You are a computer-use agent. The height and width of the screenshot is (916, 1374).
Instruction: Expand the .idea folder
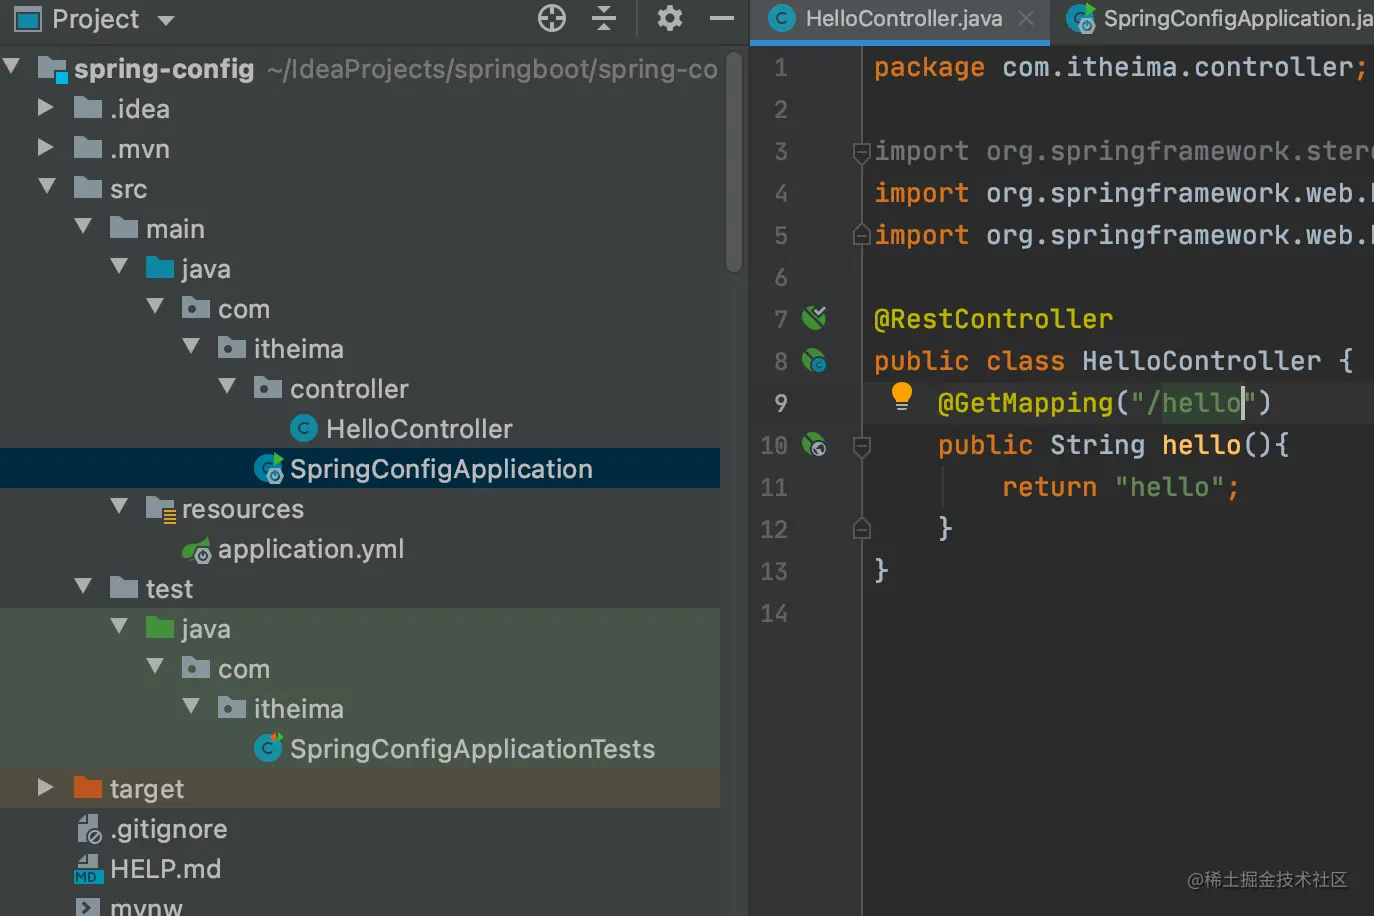point(45,107)
